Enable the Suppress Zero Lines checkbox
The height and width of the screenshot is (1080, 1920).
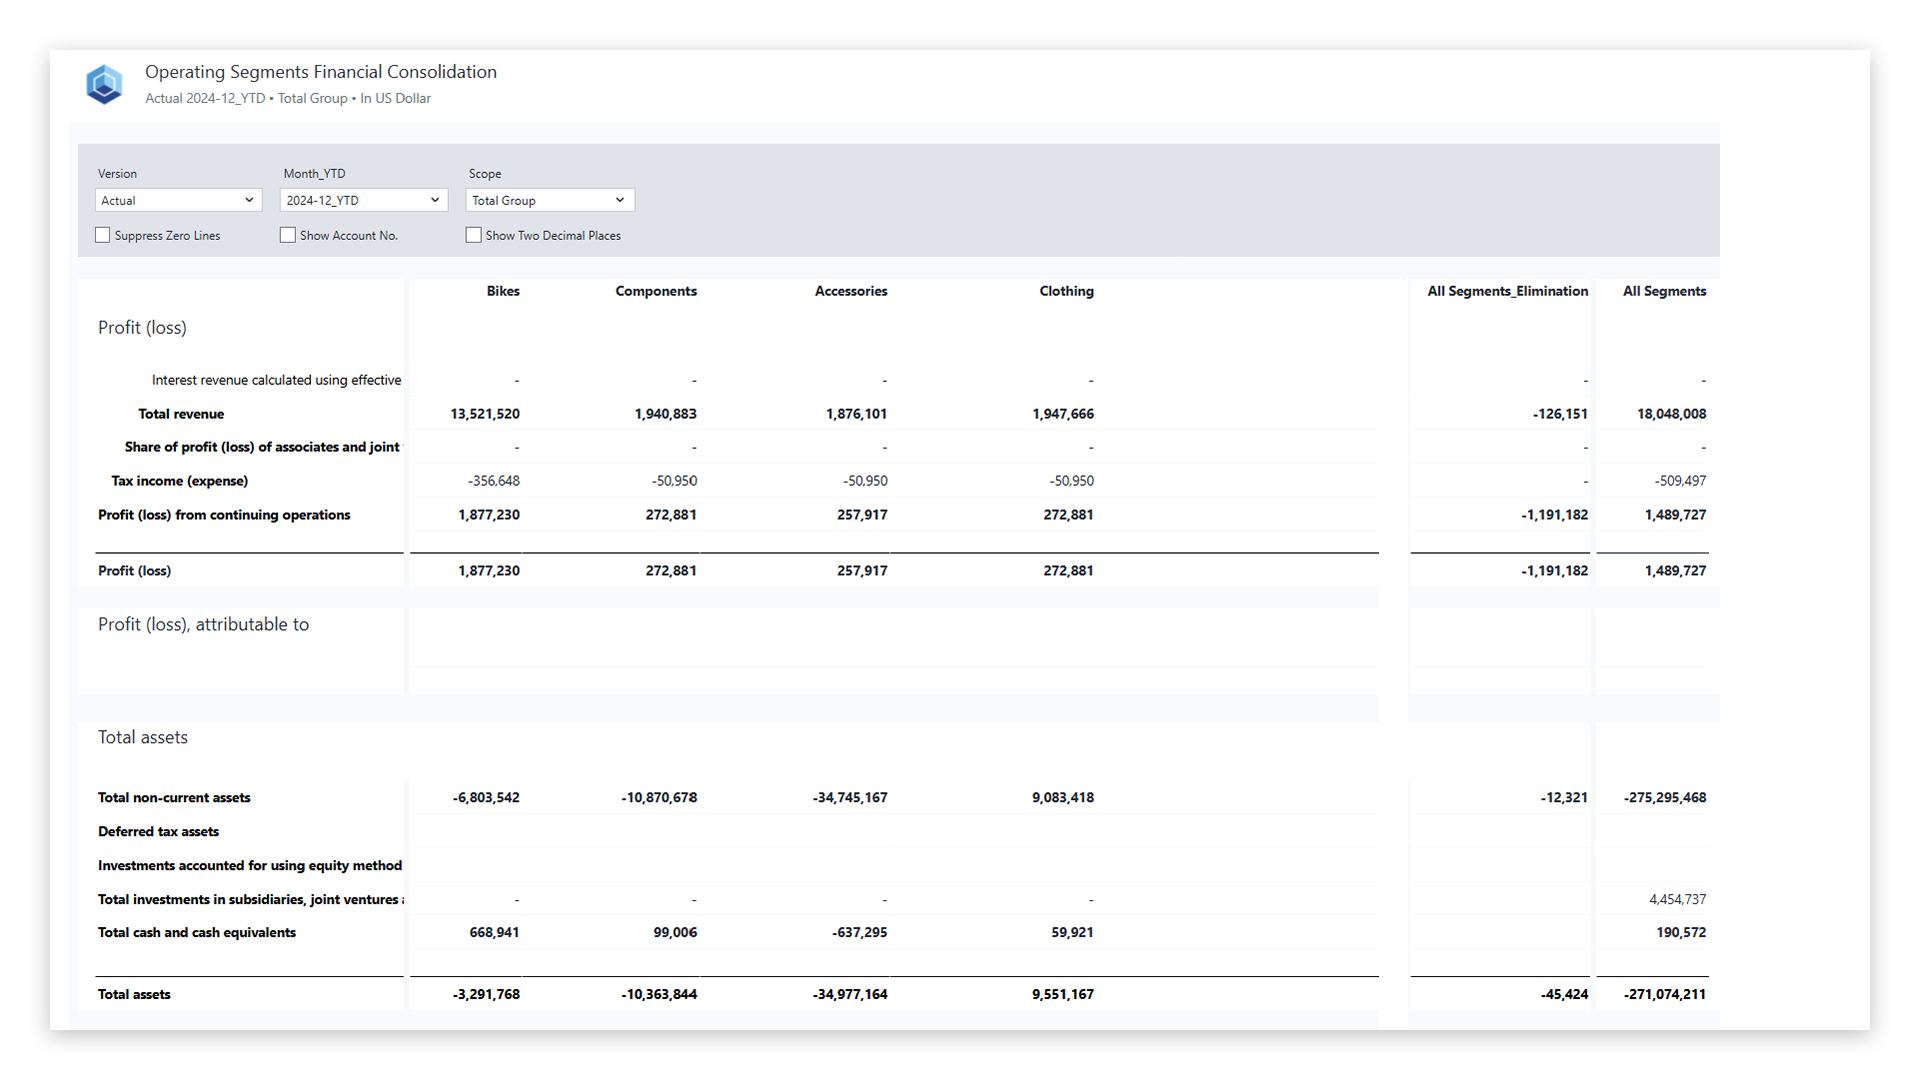[x=102, y=235]
